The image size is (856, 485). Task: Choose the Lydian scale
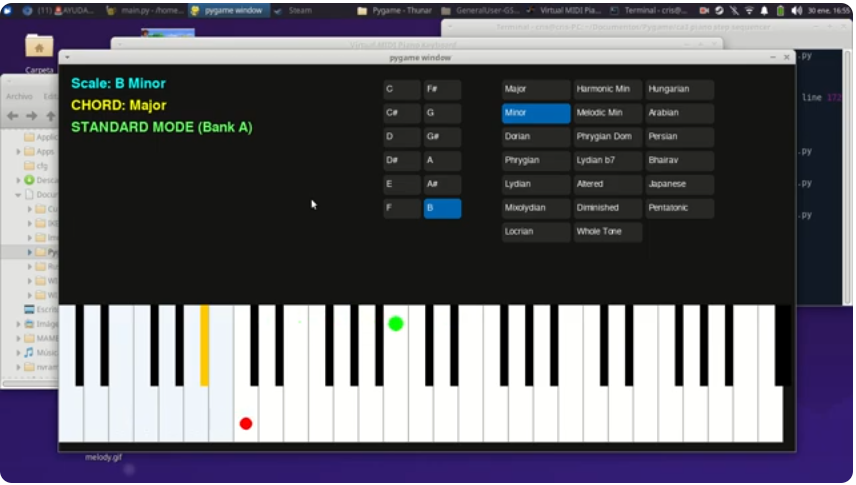click(x=536, y=184)
